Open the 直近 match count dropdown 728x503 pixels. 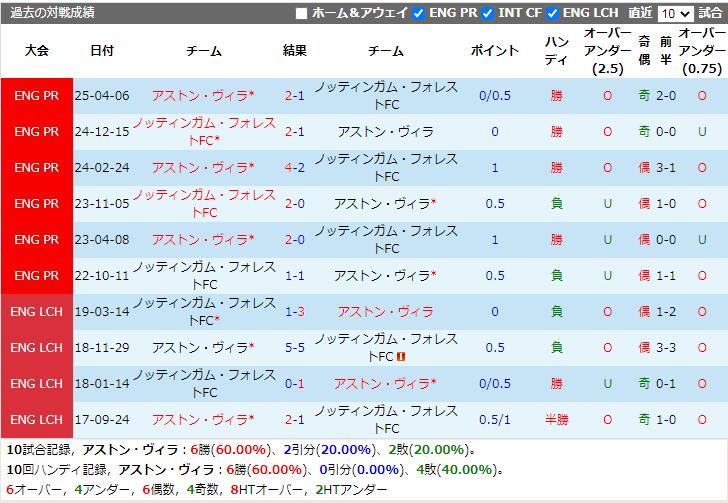coord(674,13)
